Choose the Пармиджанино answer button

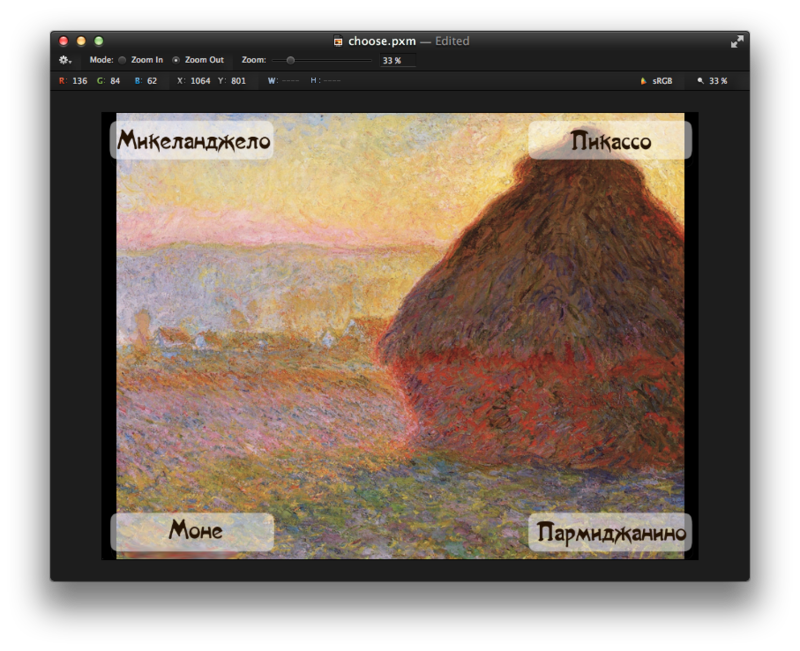(x=610, y=532)
